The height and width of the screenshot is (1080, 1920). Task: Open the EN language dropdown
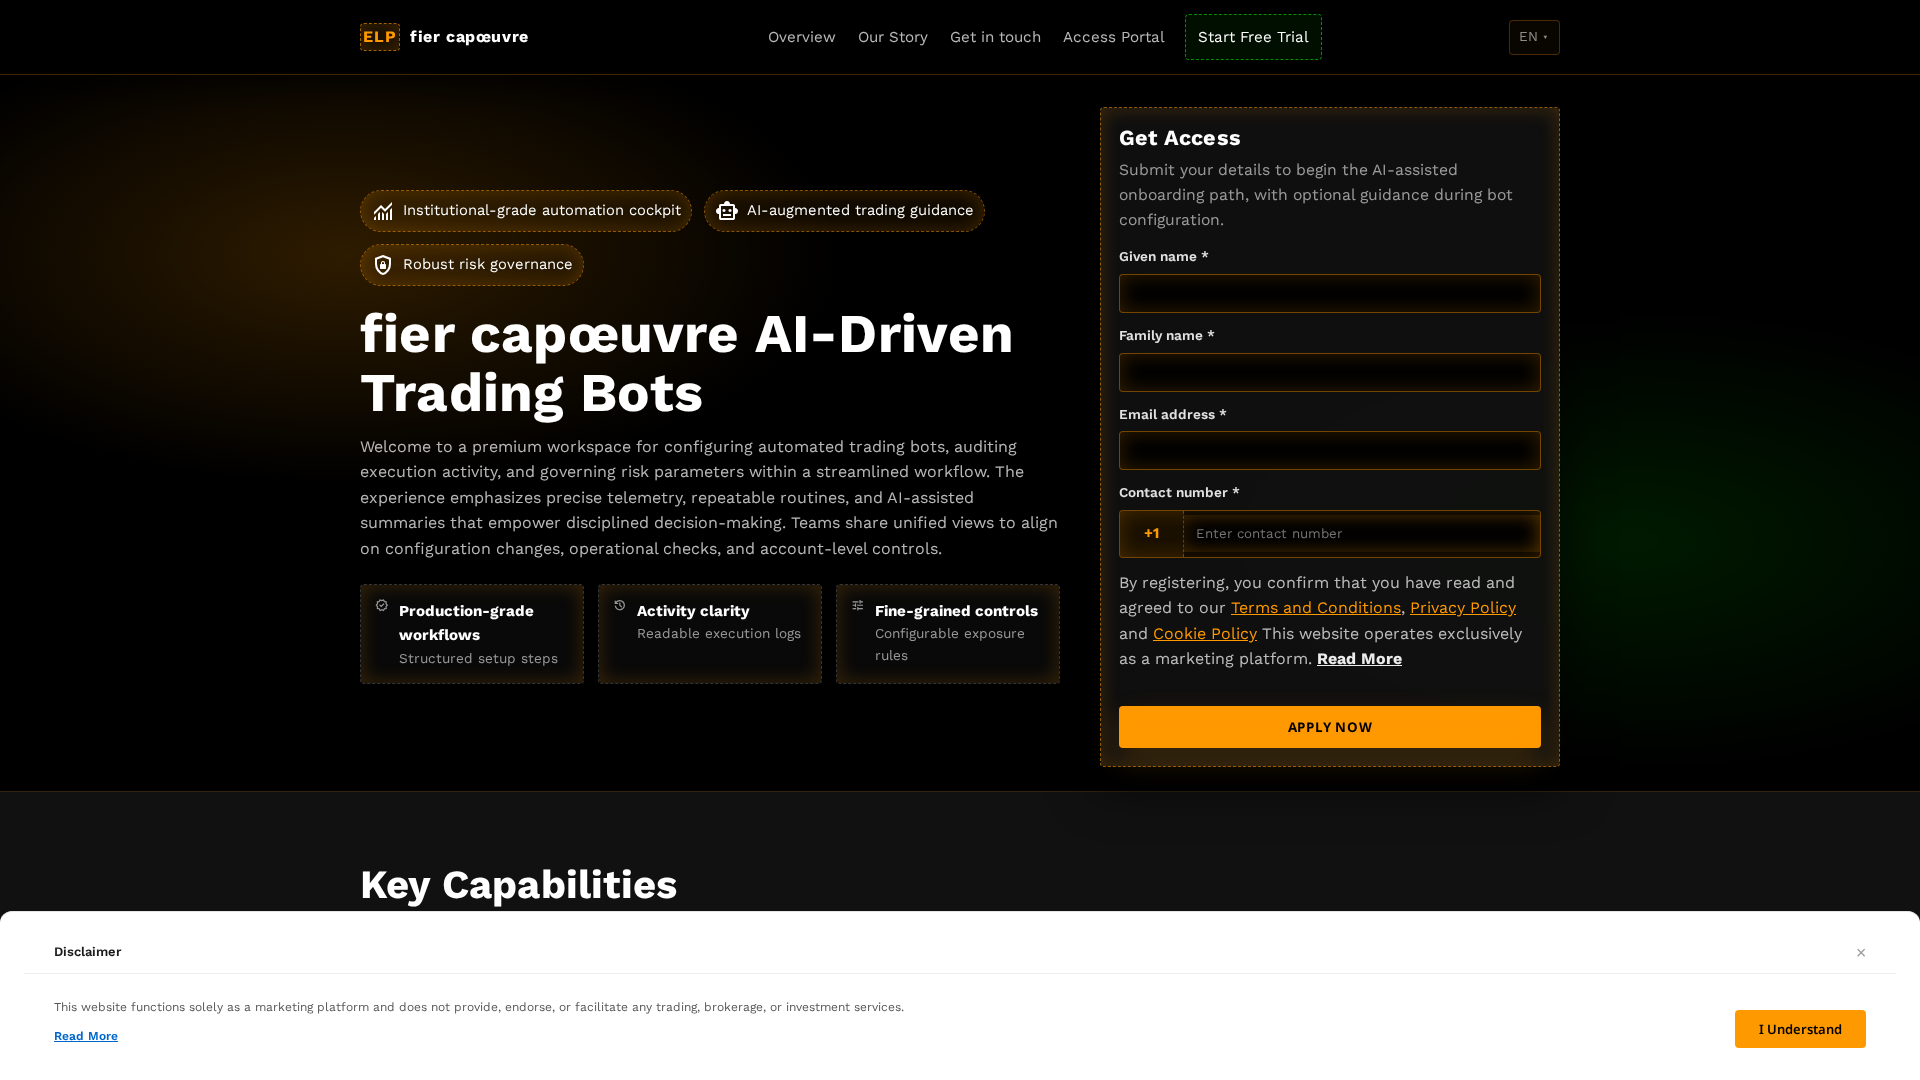(1534, 37)
